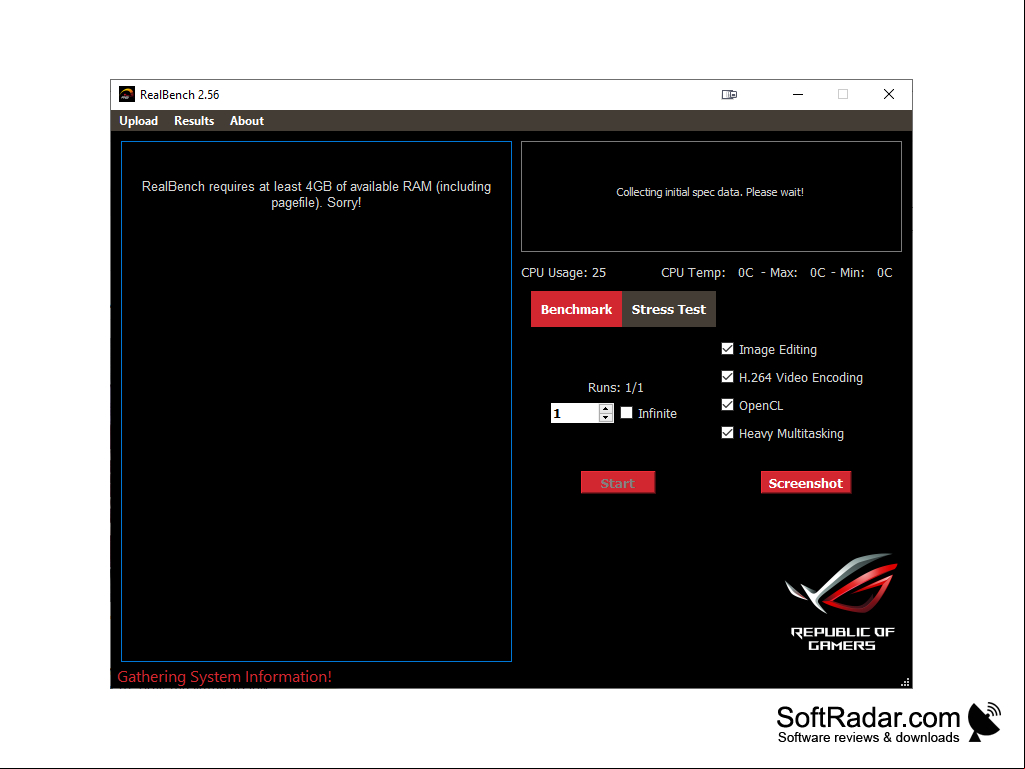Click the 'Runs: 1/1' label
Viewport: 1025px width, 769px height.
(x=615, y=388)
